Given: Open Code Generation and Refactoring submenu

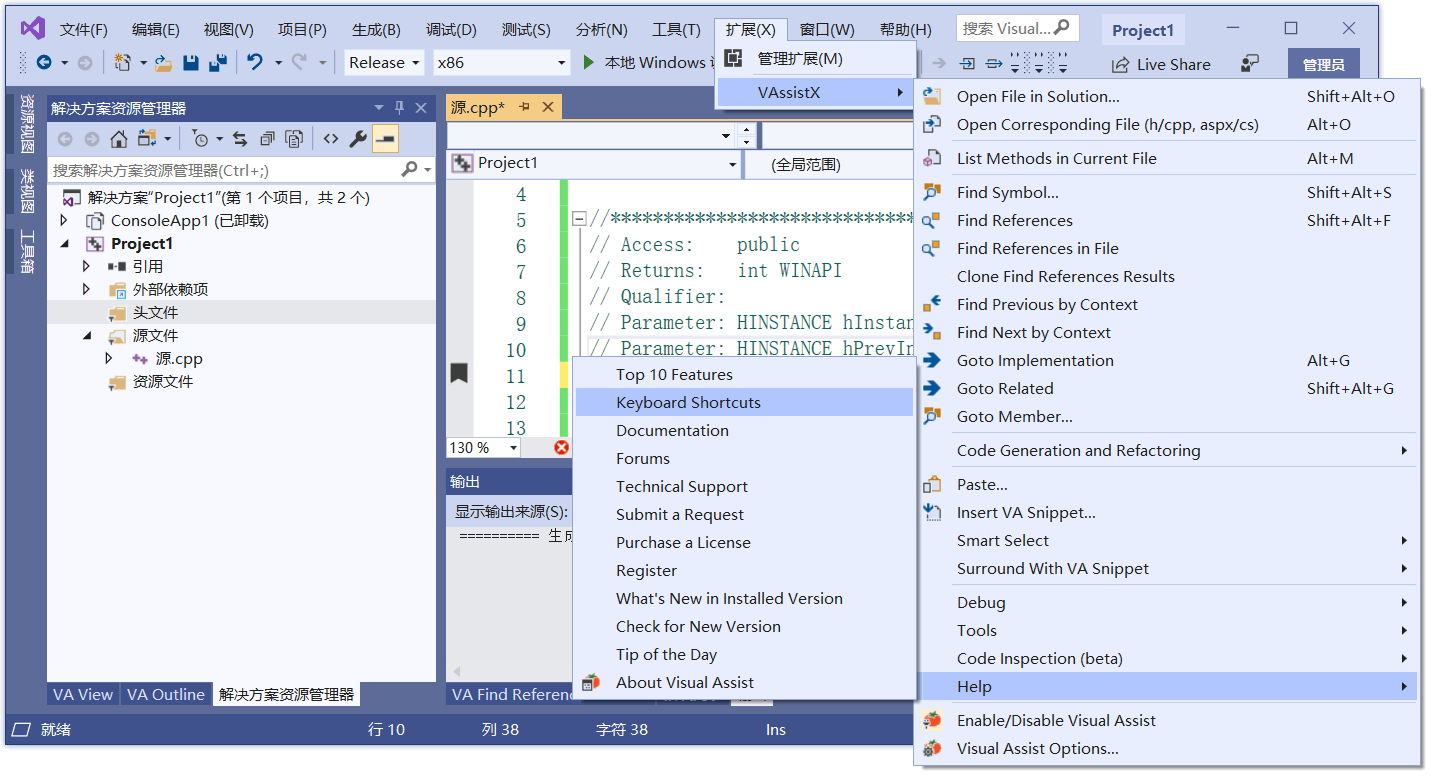Looking at the screenshot, I should pyautogui.click(x=1078, y=450).
